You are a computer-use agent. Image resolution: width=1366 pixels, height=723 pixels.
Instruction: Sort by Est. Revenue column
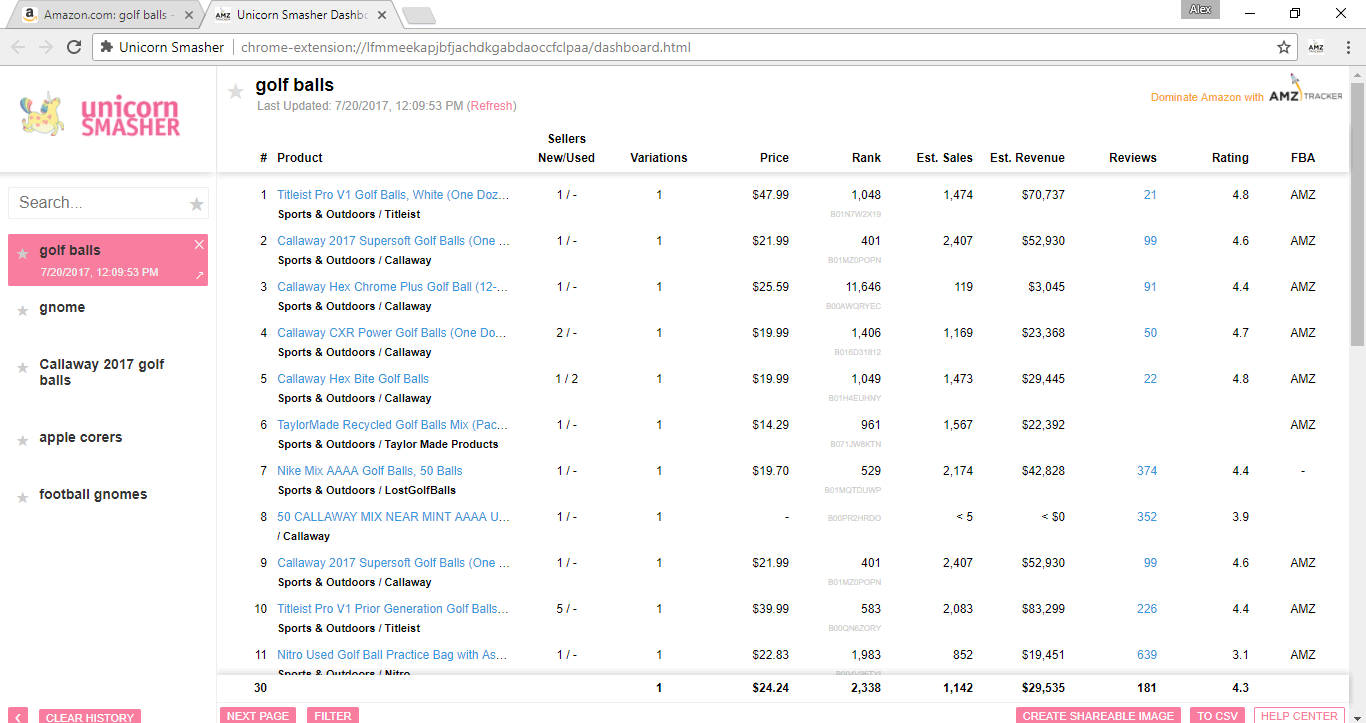coord(1027,158)
